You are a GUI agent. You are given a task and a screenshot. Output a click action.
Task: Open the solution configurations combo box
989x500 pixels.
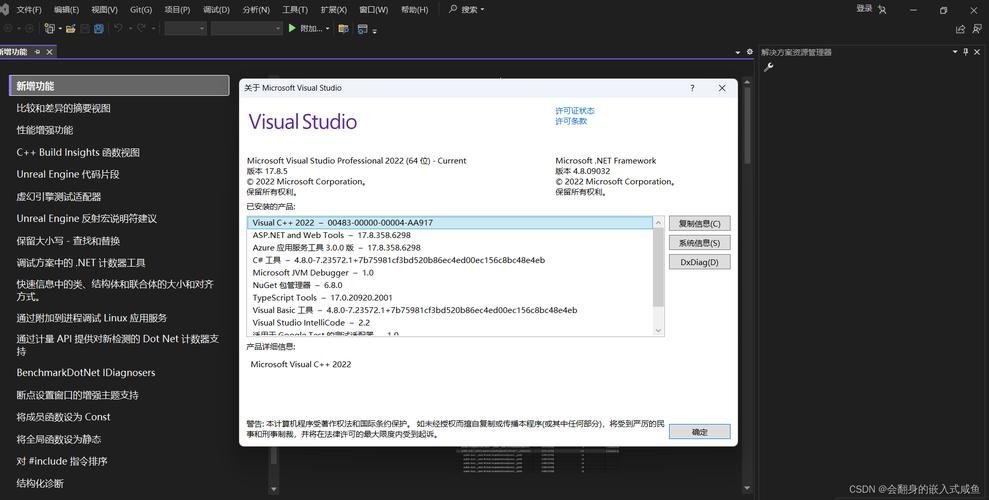point(185,28)
